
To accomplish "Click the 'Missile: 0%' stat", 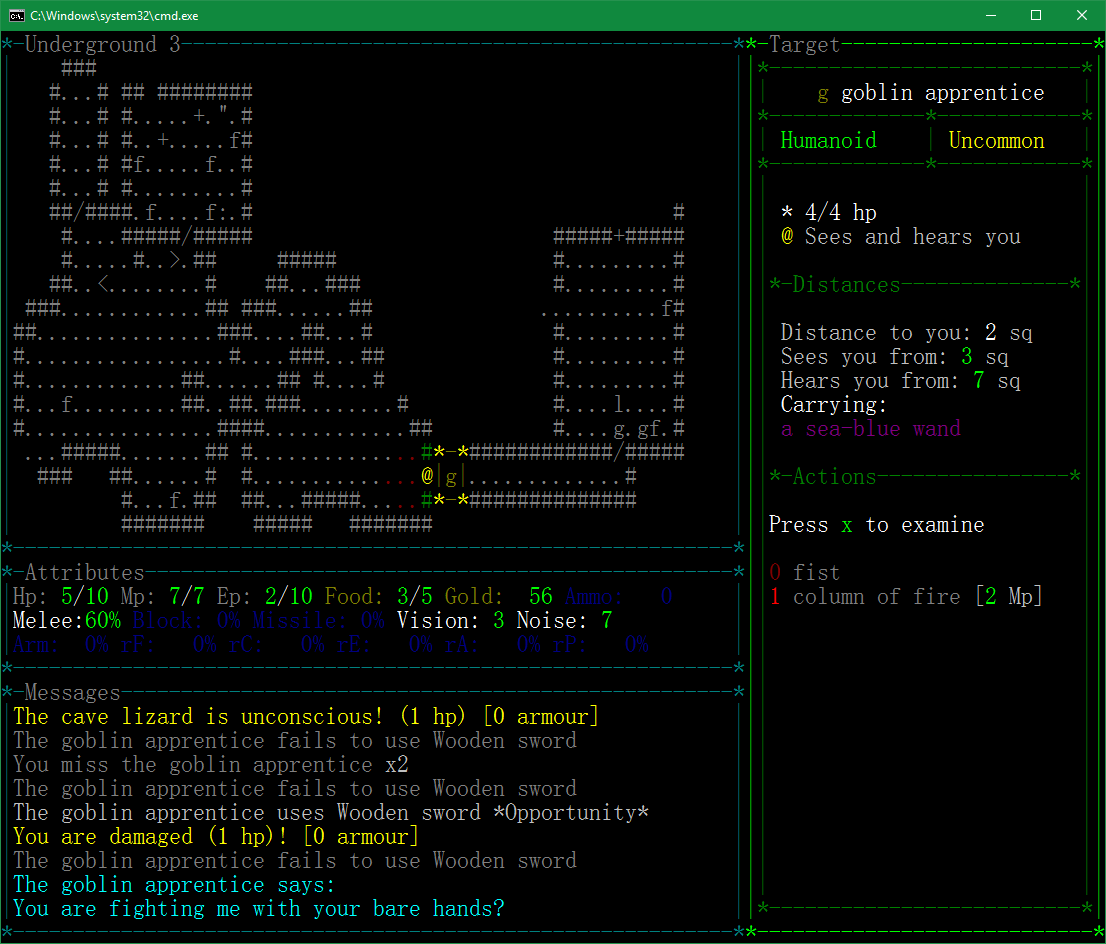I will [x=318, y=620].
